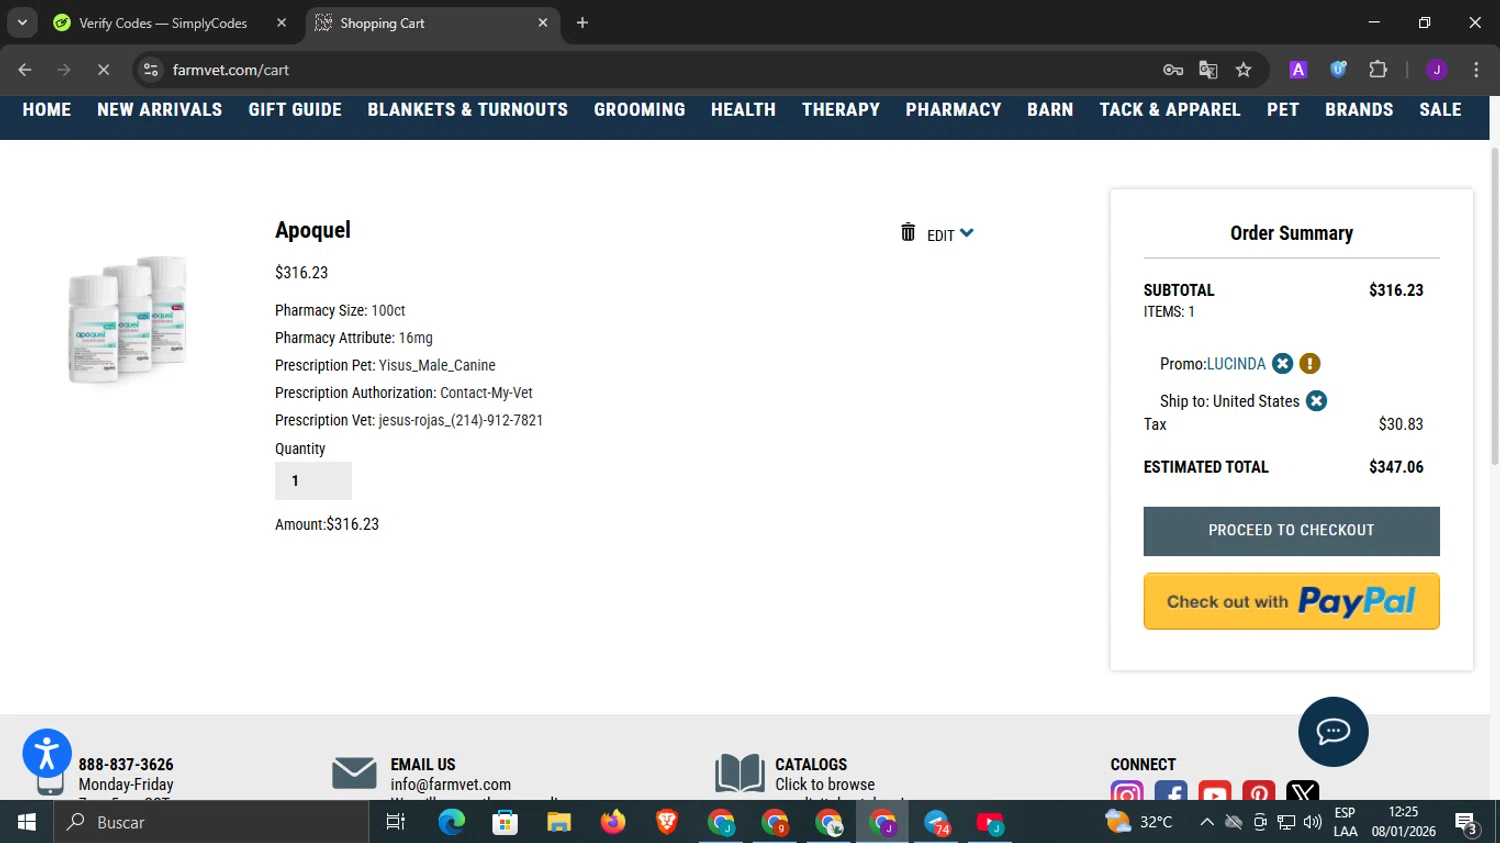Open the HEALTH menu

[743, 110]
